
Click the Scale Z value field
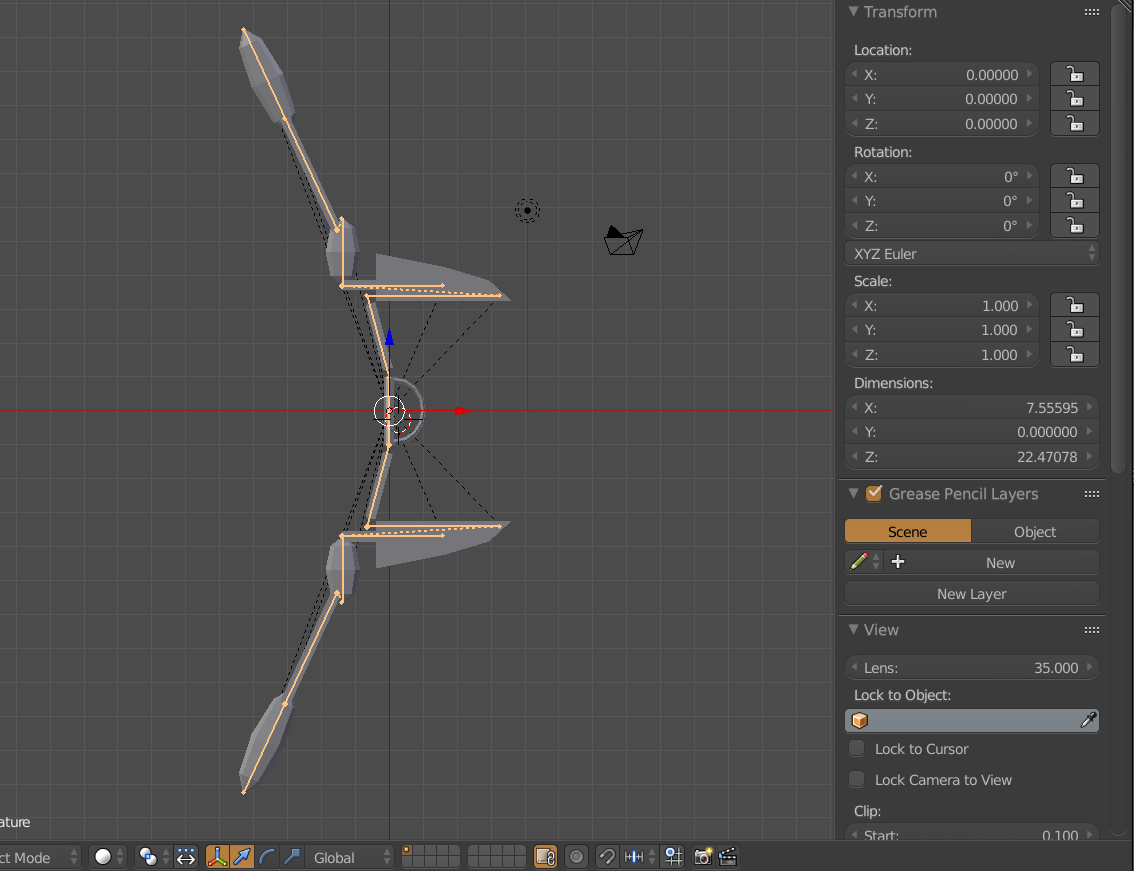(942, 355)
